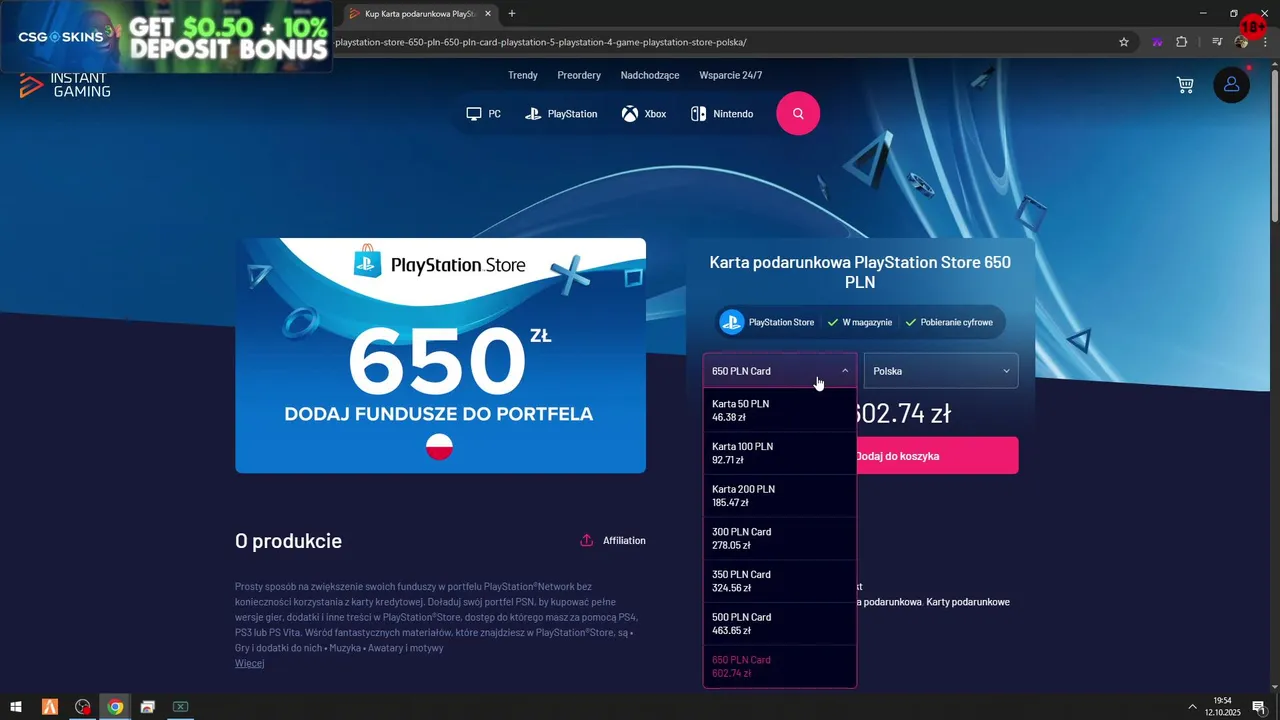
Task: Expand description with Więcej link
Action: point(249,663)
